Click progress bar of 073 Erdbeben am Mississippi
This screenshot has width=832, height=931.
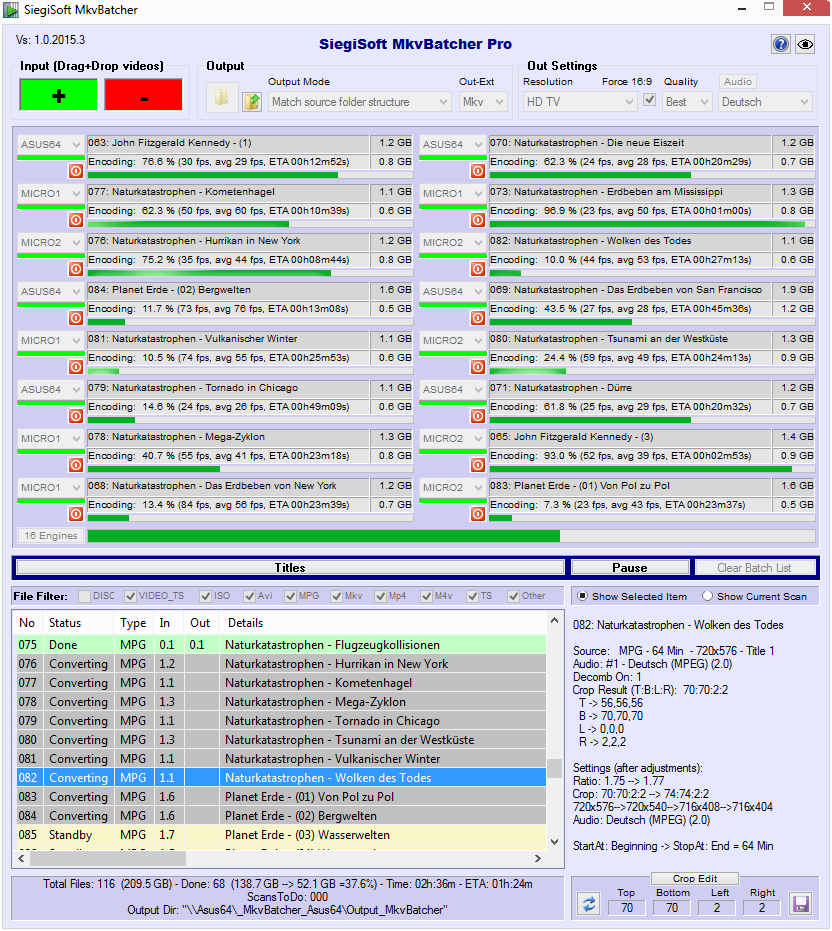(652, 224)
